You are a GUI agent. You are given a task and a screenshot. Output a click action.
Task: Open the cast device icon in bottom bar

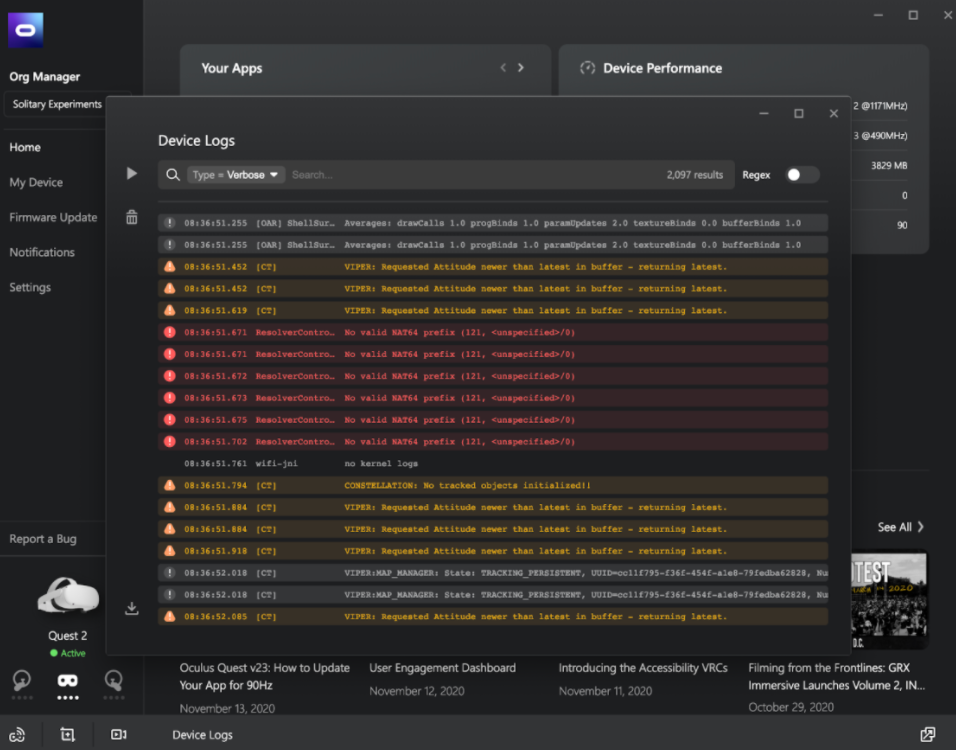pos(17,735)
